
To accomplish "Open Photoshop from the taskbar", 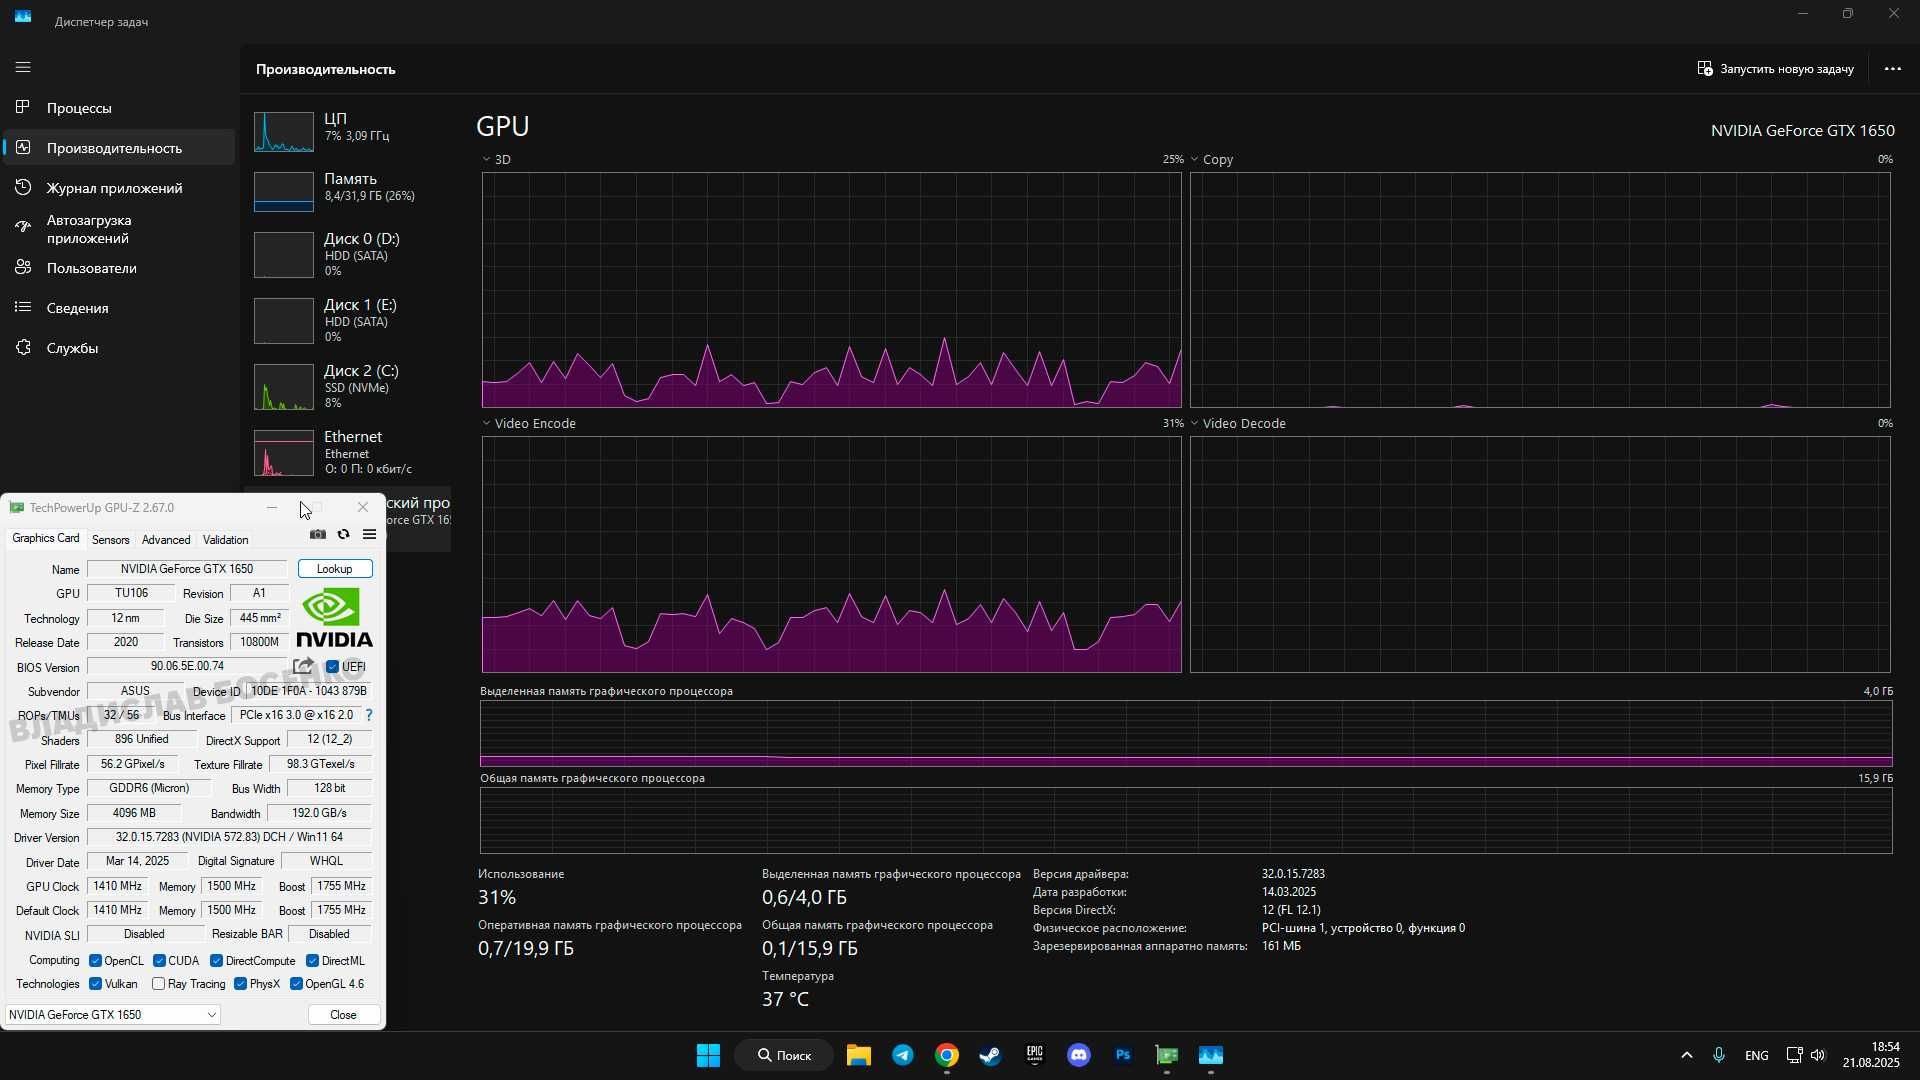I will (1123, 1055).
